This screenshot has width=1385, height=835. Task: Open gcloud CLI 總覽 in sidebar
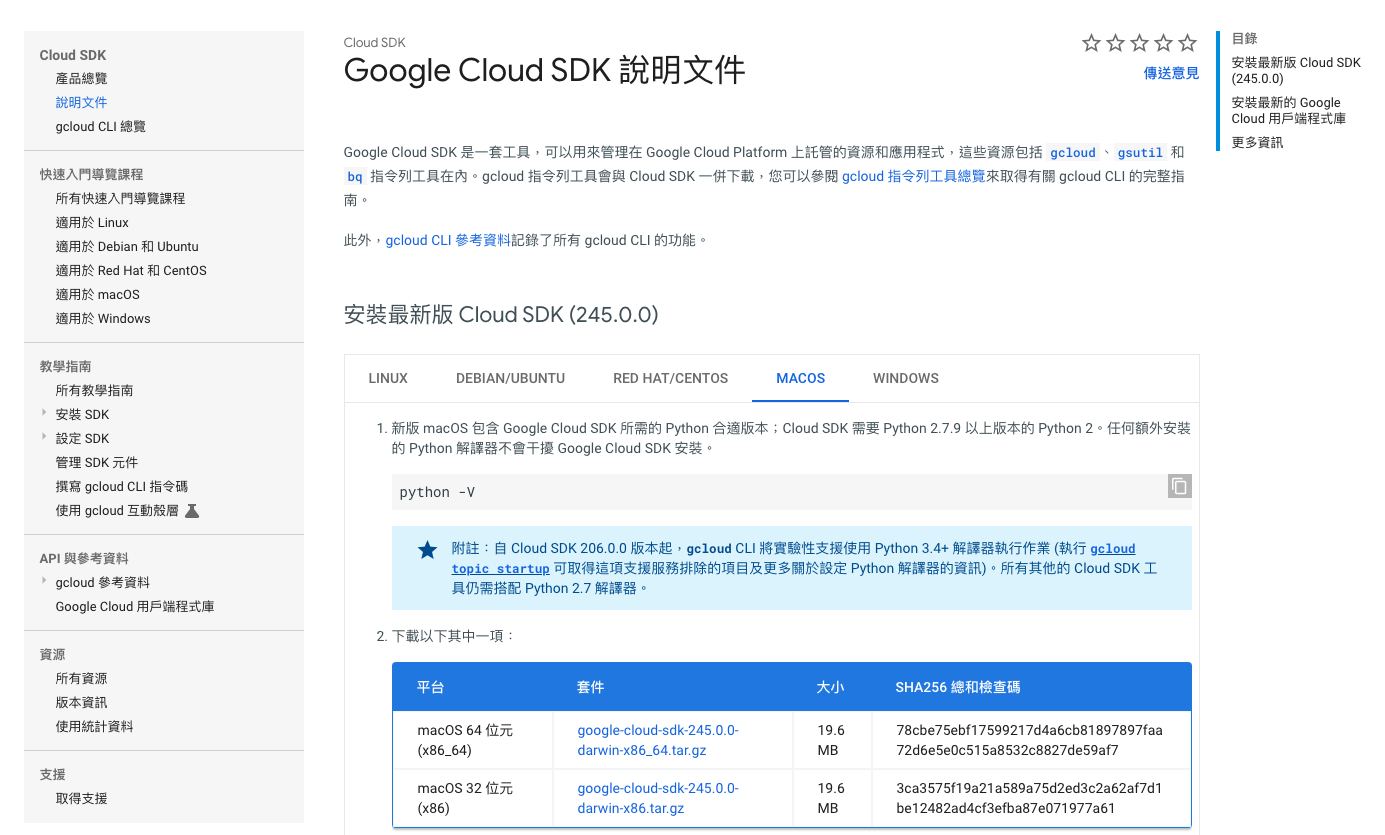(101, 127)
